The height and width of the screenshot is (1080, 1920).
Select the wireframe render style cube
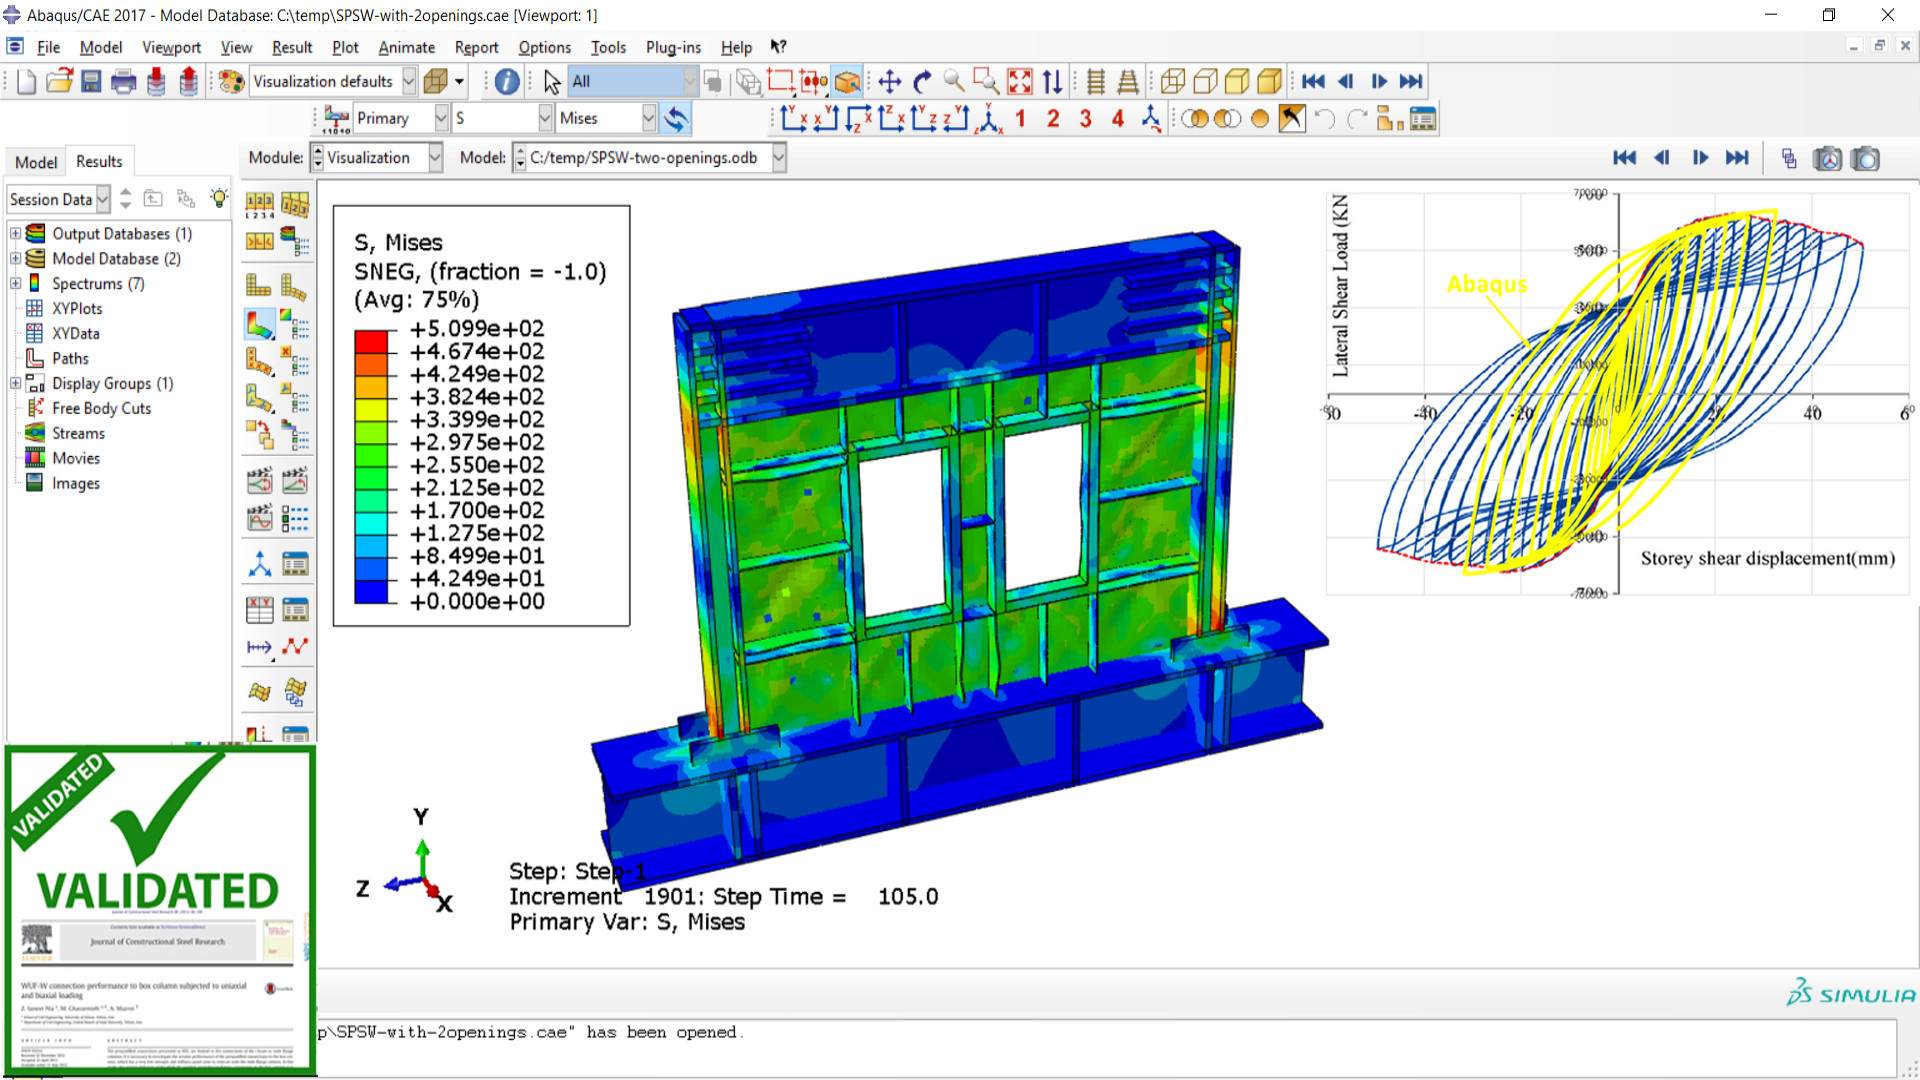click(1173, 82)
